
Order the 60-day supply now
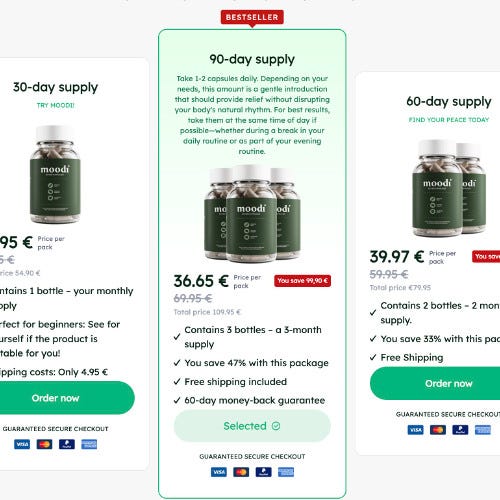click(435, 383)
